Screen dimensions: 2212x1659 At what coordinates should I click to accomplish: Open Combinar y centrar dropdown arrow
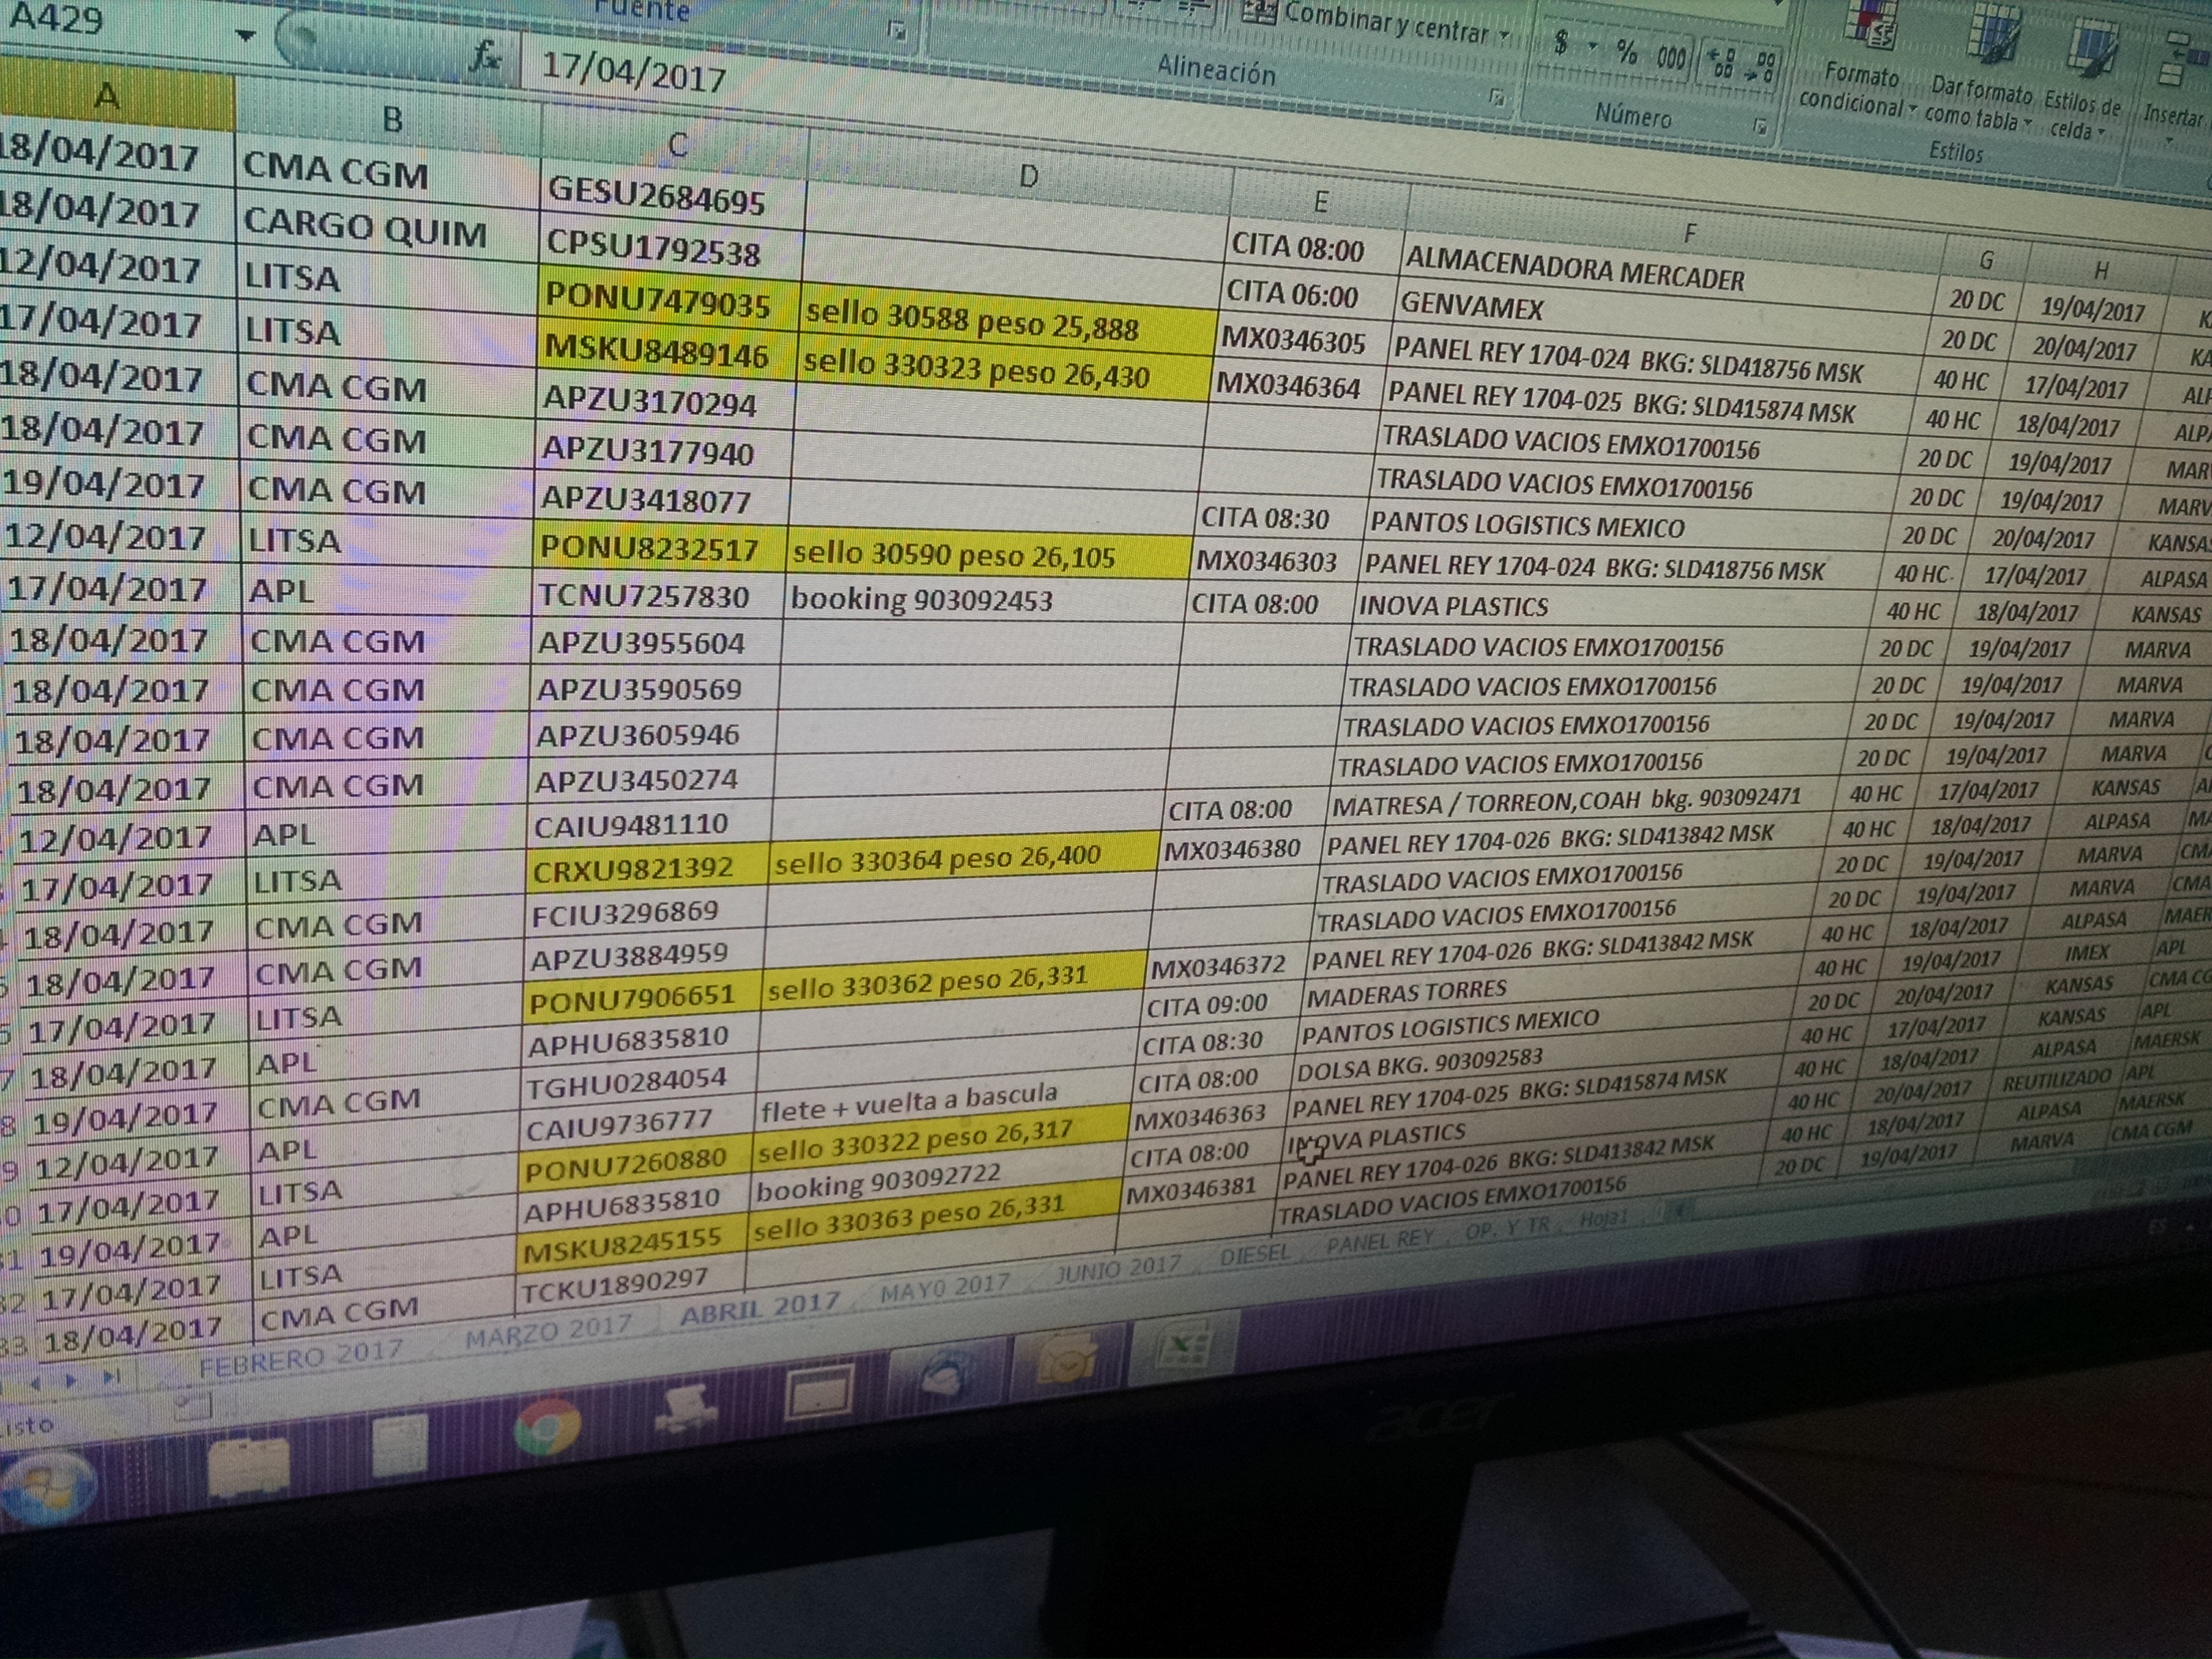(1504, 36)
